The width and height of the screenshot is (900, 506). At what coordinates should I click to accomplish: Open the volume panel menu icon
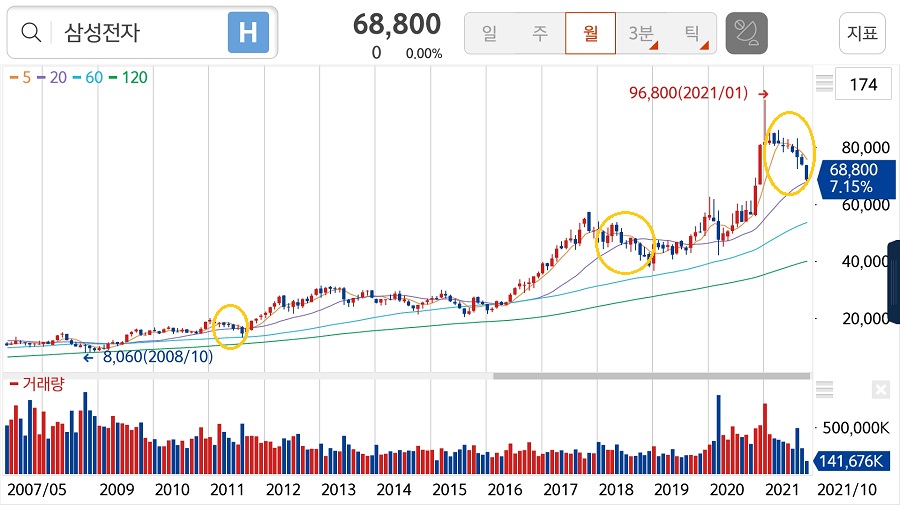(824, 390)
